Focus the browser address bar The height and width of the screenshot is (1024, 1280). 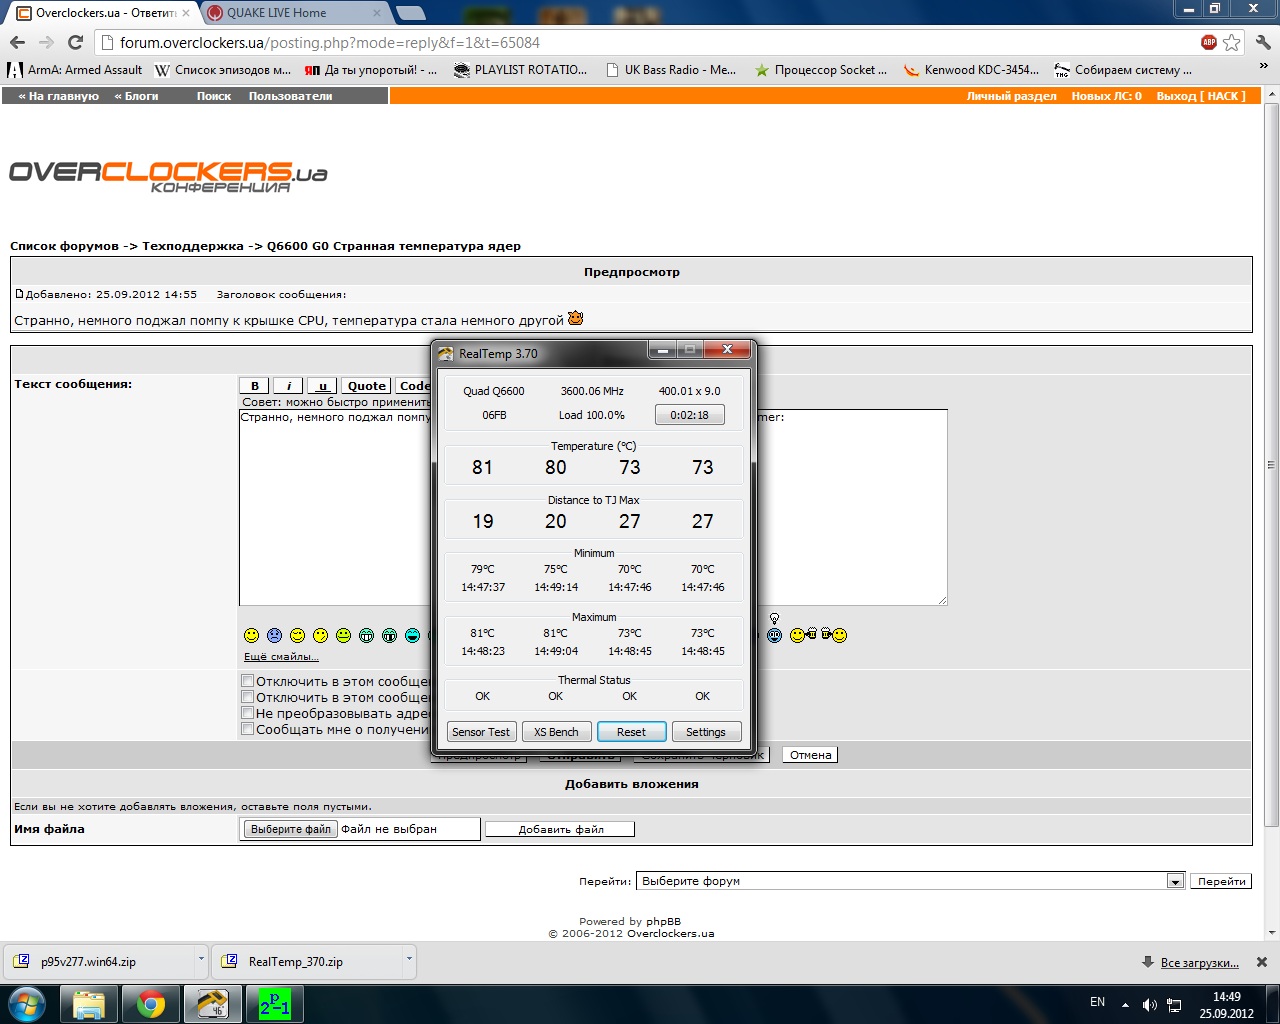(x=645, y=42)
